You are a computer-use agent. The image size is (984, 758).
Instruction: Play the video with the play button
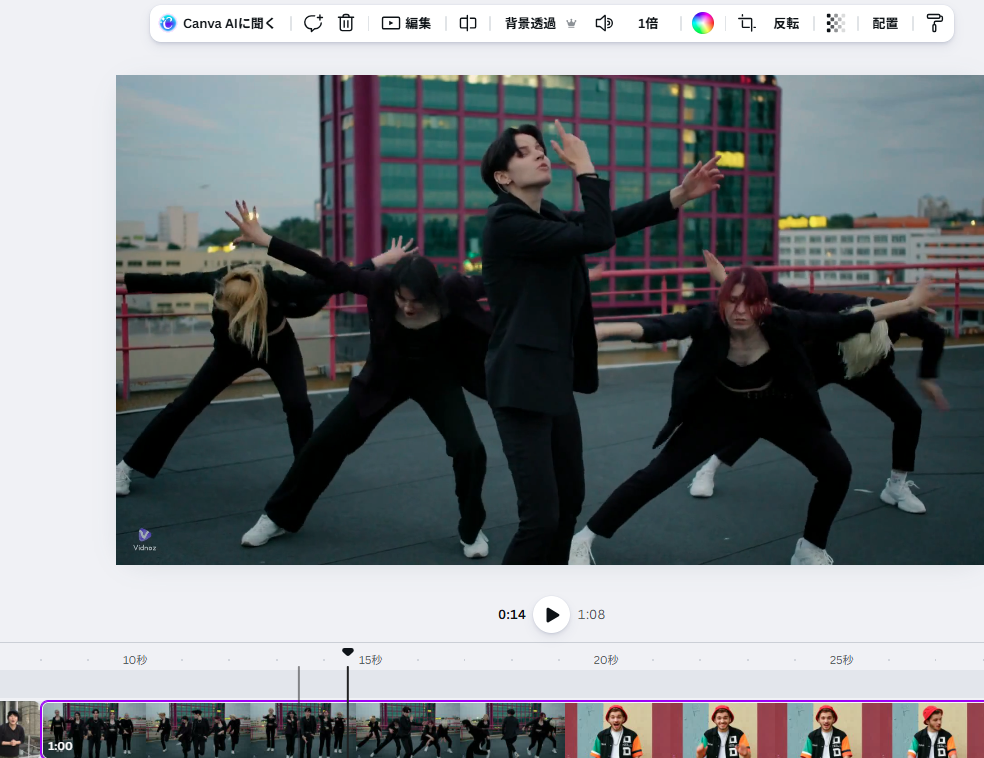(x=552, y=614)
